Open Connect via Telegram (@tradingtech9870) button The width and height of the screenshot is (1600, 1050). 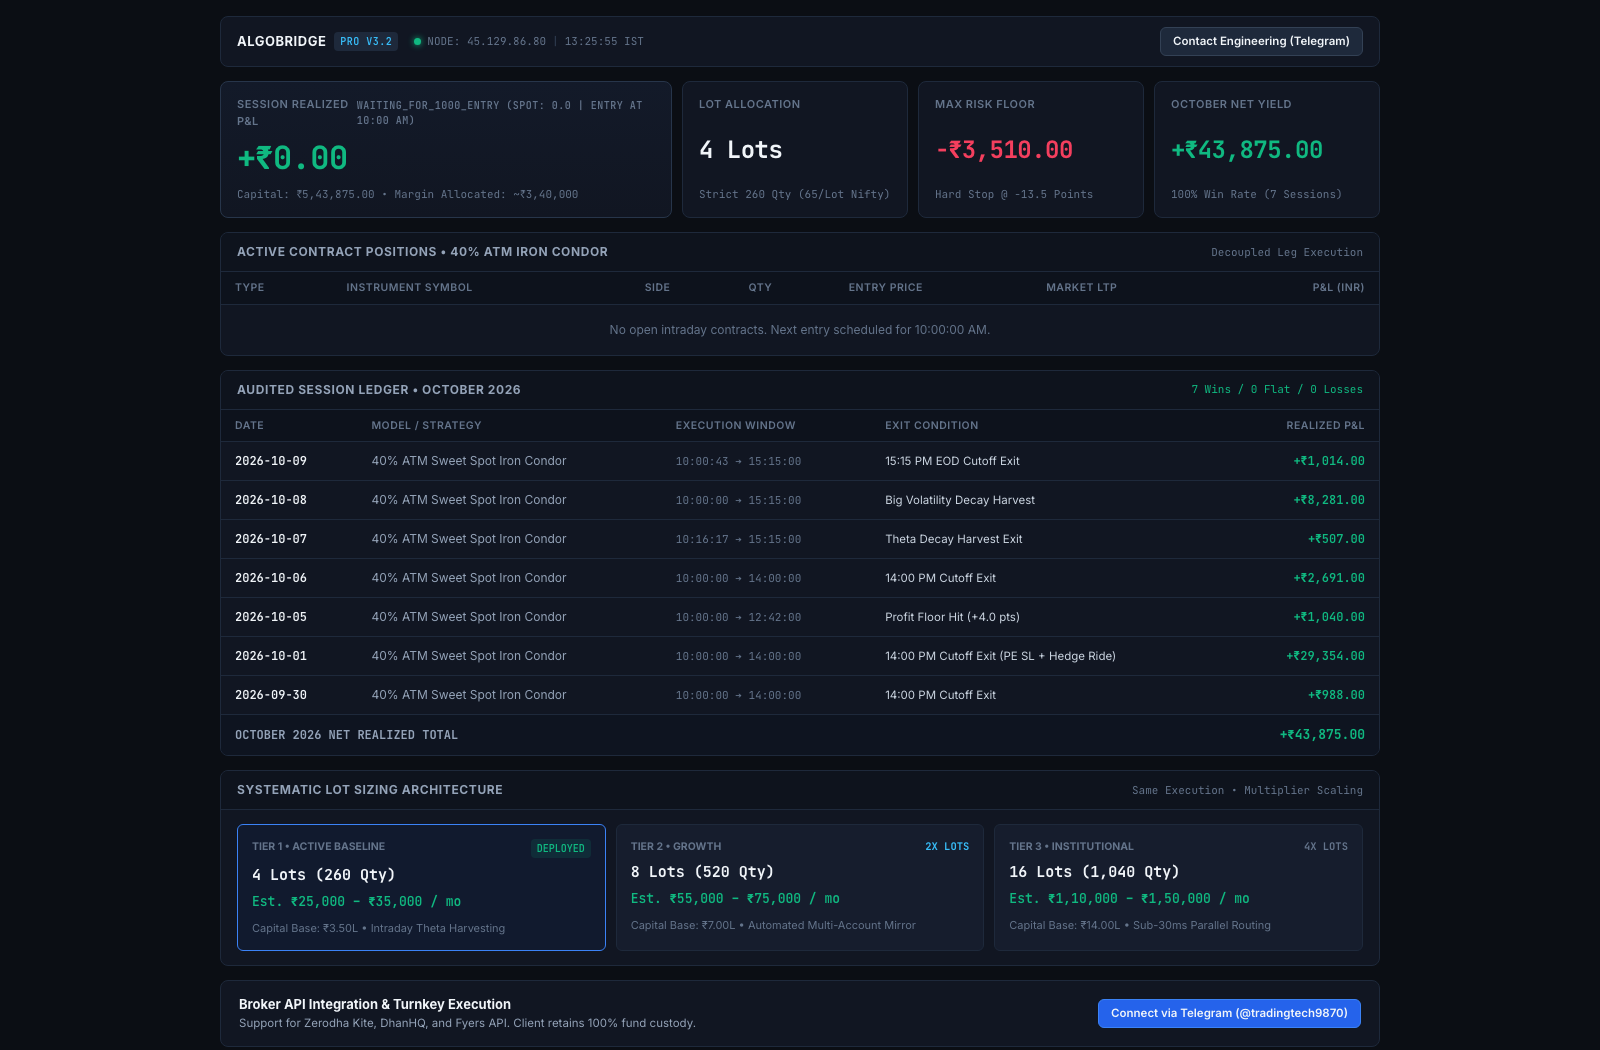click(1229, 1013)
